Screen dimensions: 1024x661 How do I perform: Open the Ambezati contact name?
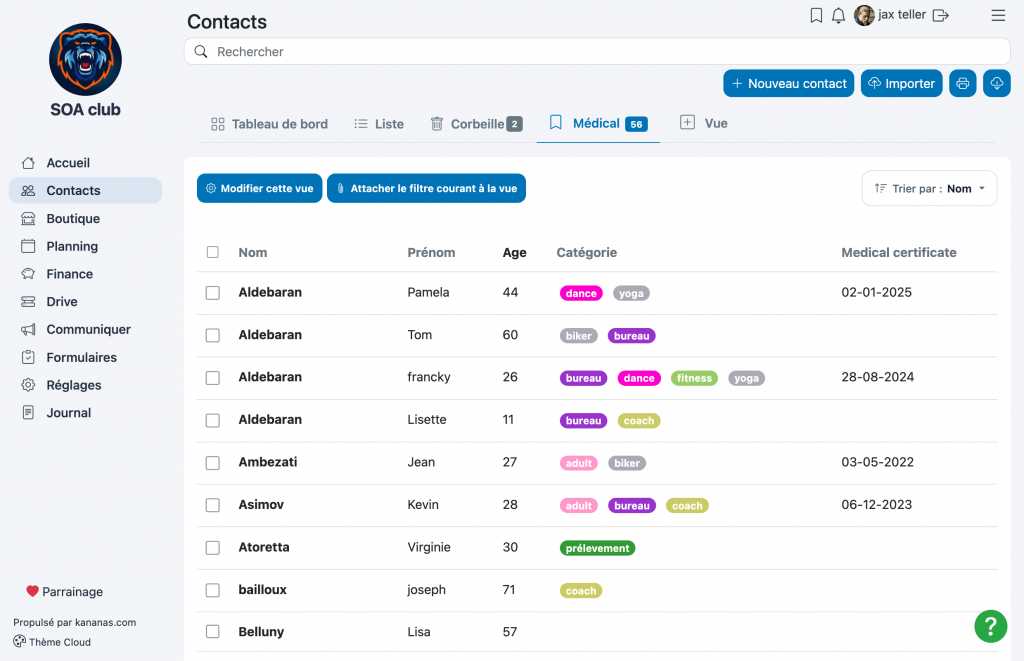(x=268, y=462)
